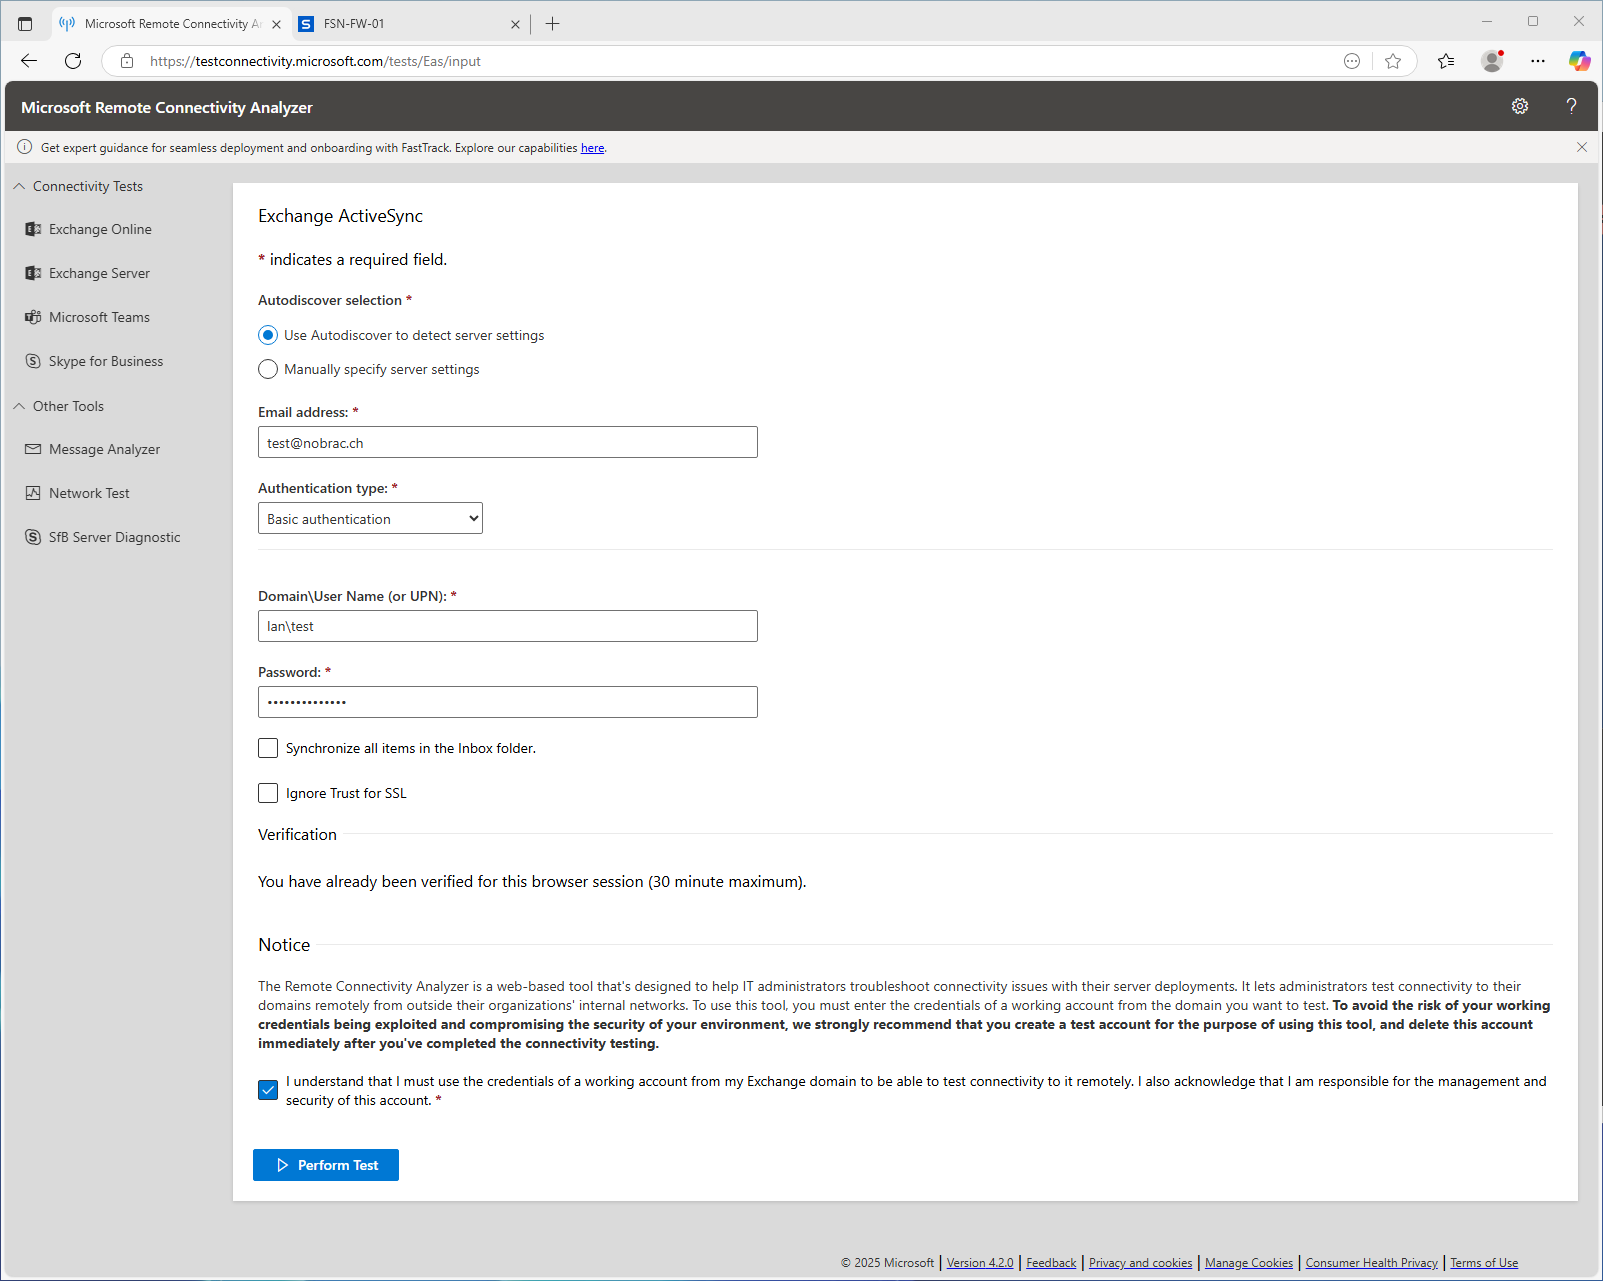Click the Password input field

pyautogui.click(x=508, y=702)
